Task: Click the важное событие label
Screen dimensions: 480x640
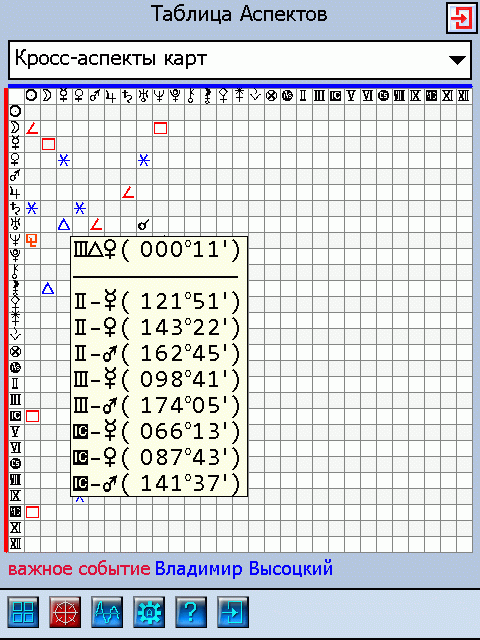Action: pyautogui.click(x=79, y=569)
